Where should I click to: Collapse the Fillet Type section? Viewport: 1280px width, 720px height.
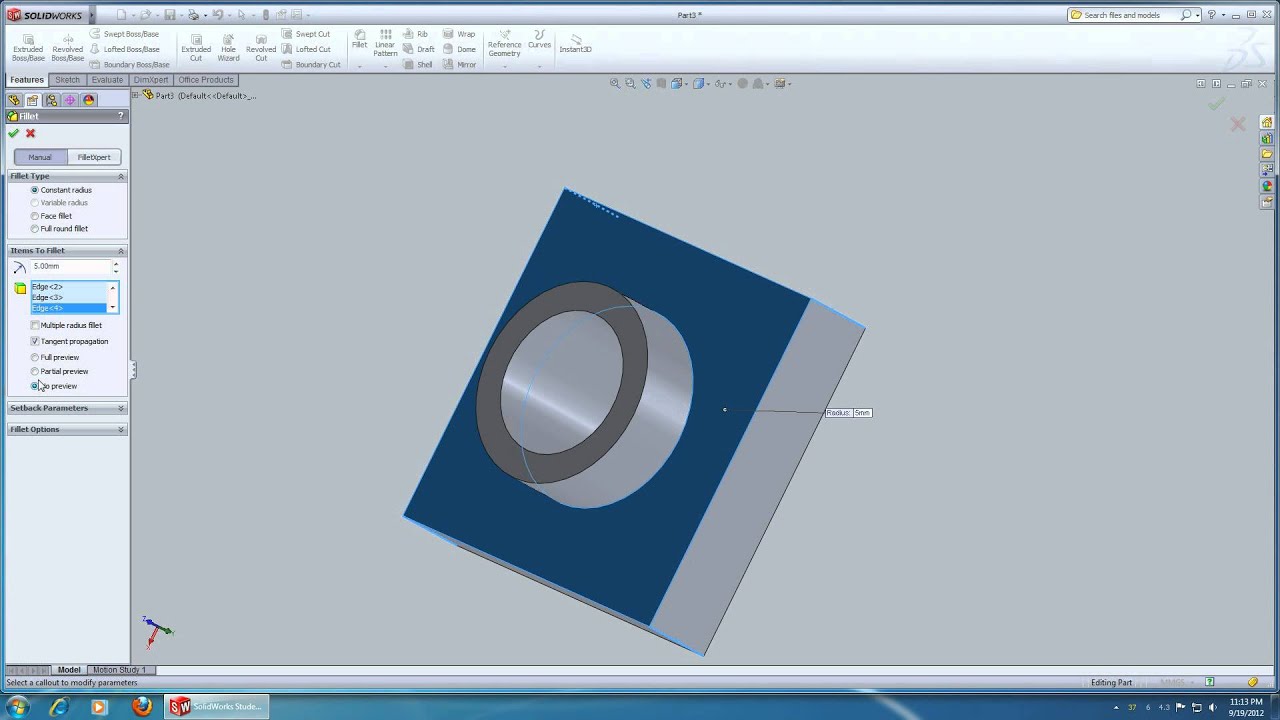click(x=121, y=176)
